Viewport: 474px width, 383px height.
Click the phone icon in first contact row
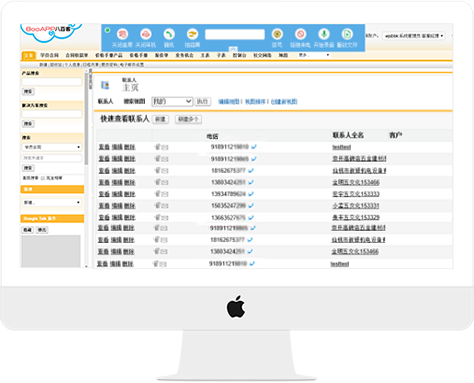[158, 147]
